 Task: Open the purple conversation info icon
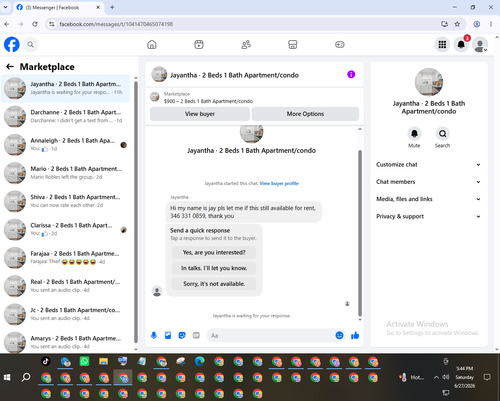point(351,74)
